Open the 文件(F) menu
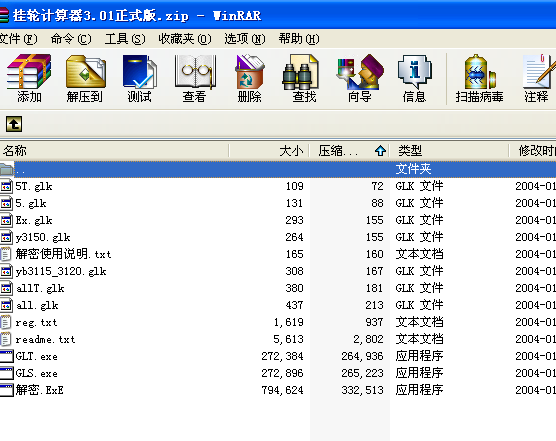Screen dimensions: 556x441 [x=18, y=39]
